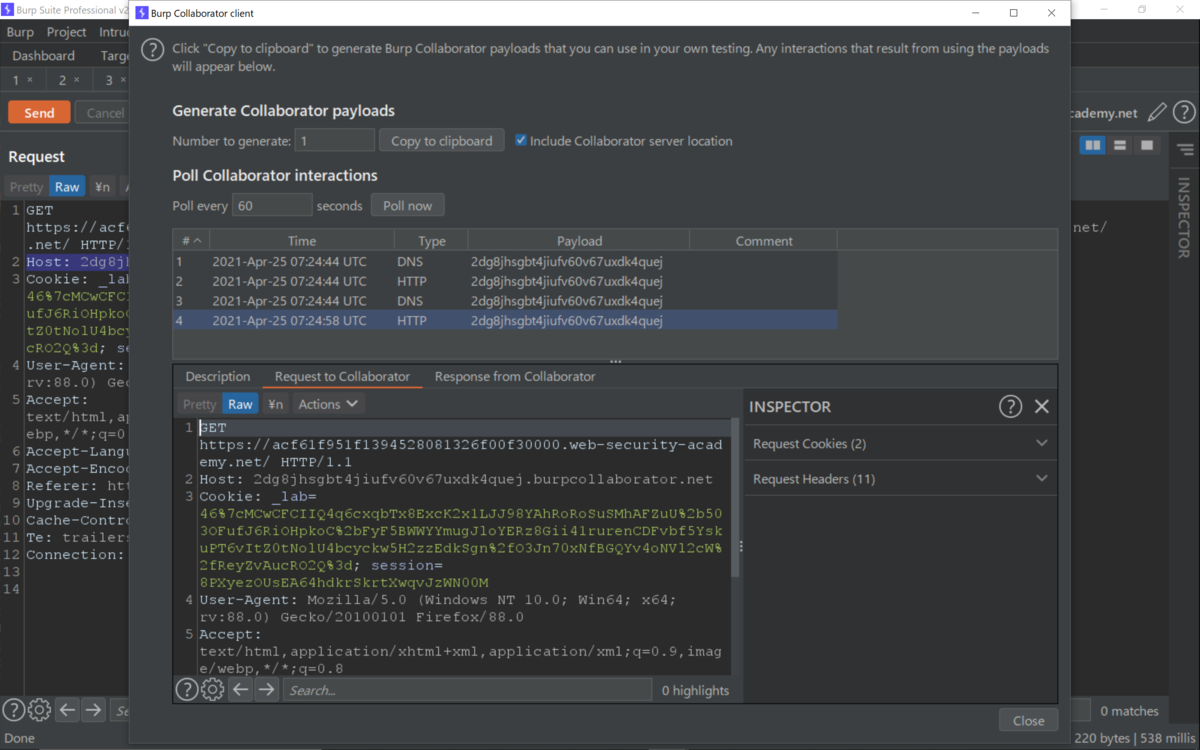This screenshot has height=750, width=1200.
Task: Click the Collaborator request viewer vertical scrollbar
Action: [735, 500]
